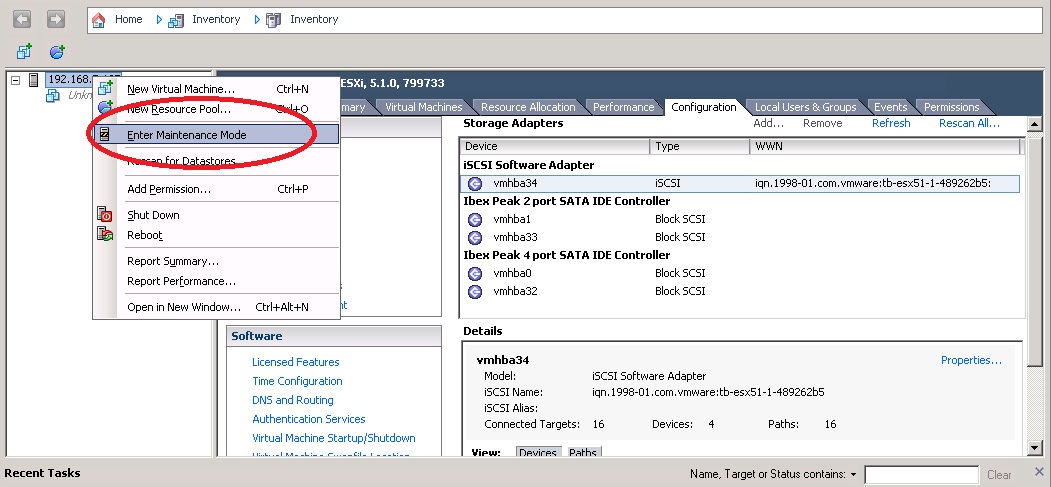The width and height of the screenshot is (1051, 487).
Task: Click the Forward navigation arrow button
Action: (x=56, y=19)
